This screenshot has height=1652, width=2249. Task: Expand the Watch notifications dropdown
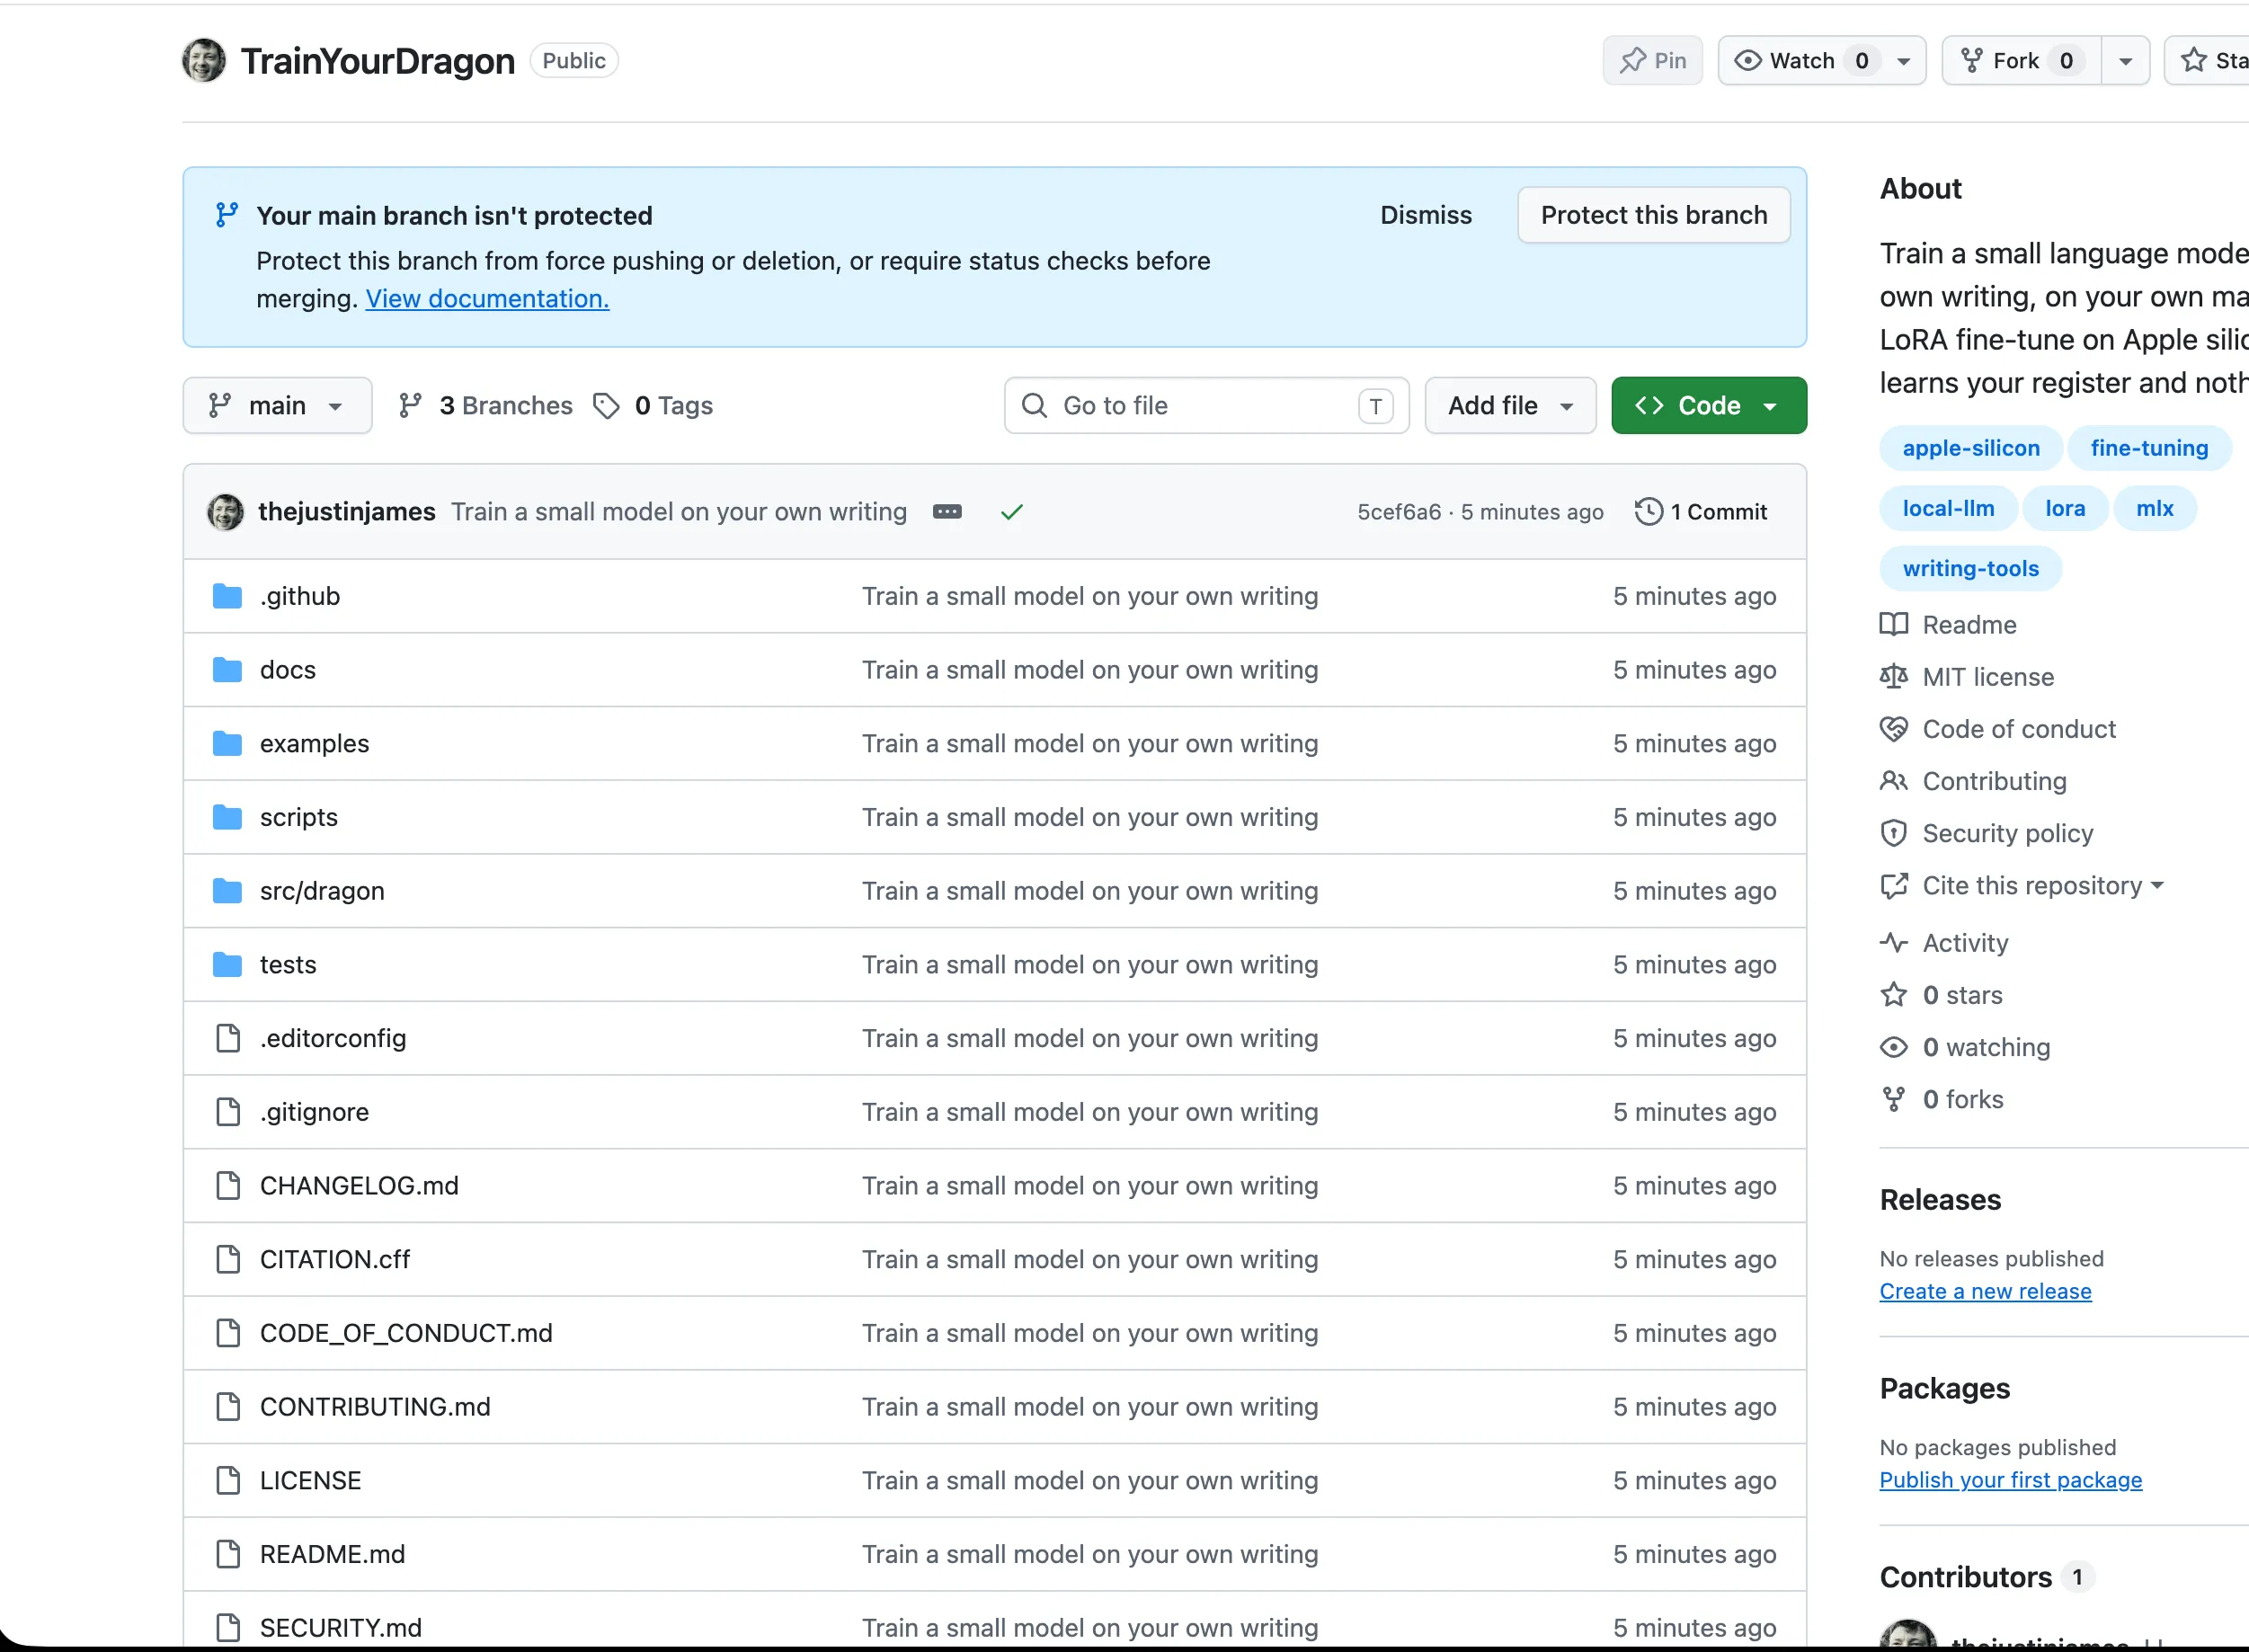(x=1905, y=61)
